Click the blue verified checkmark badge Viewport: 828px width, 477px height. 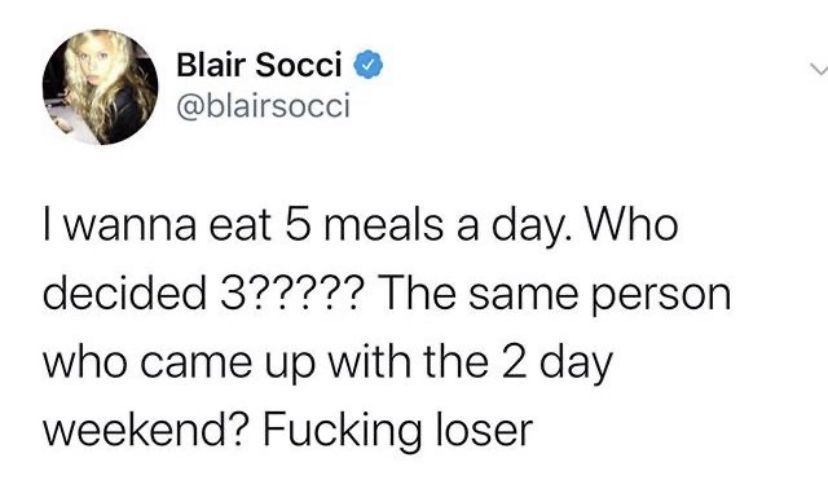(371, 66)
